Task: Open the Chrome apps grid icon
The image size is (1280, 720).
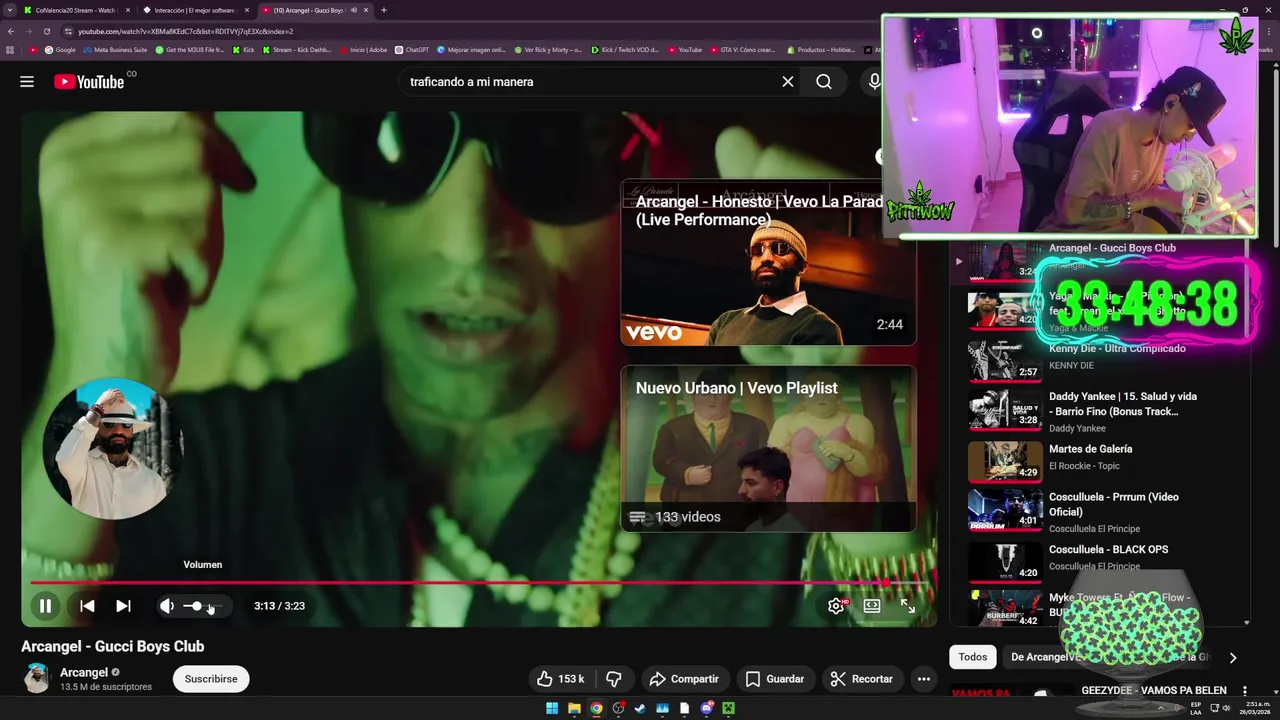Action: [11, 49]
